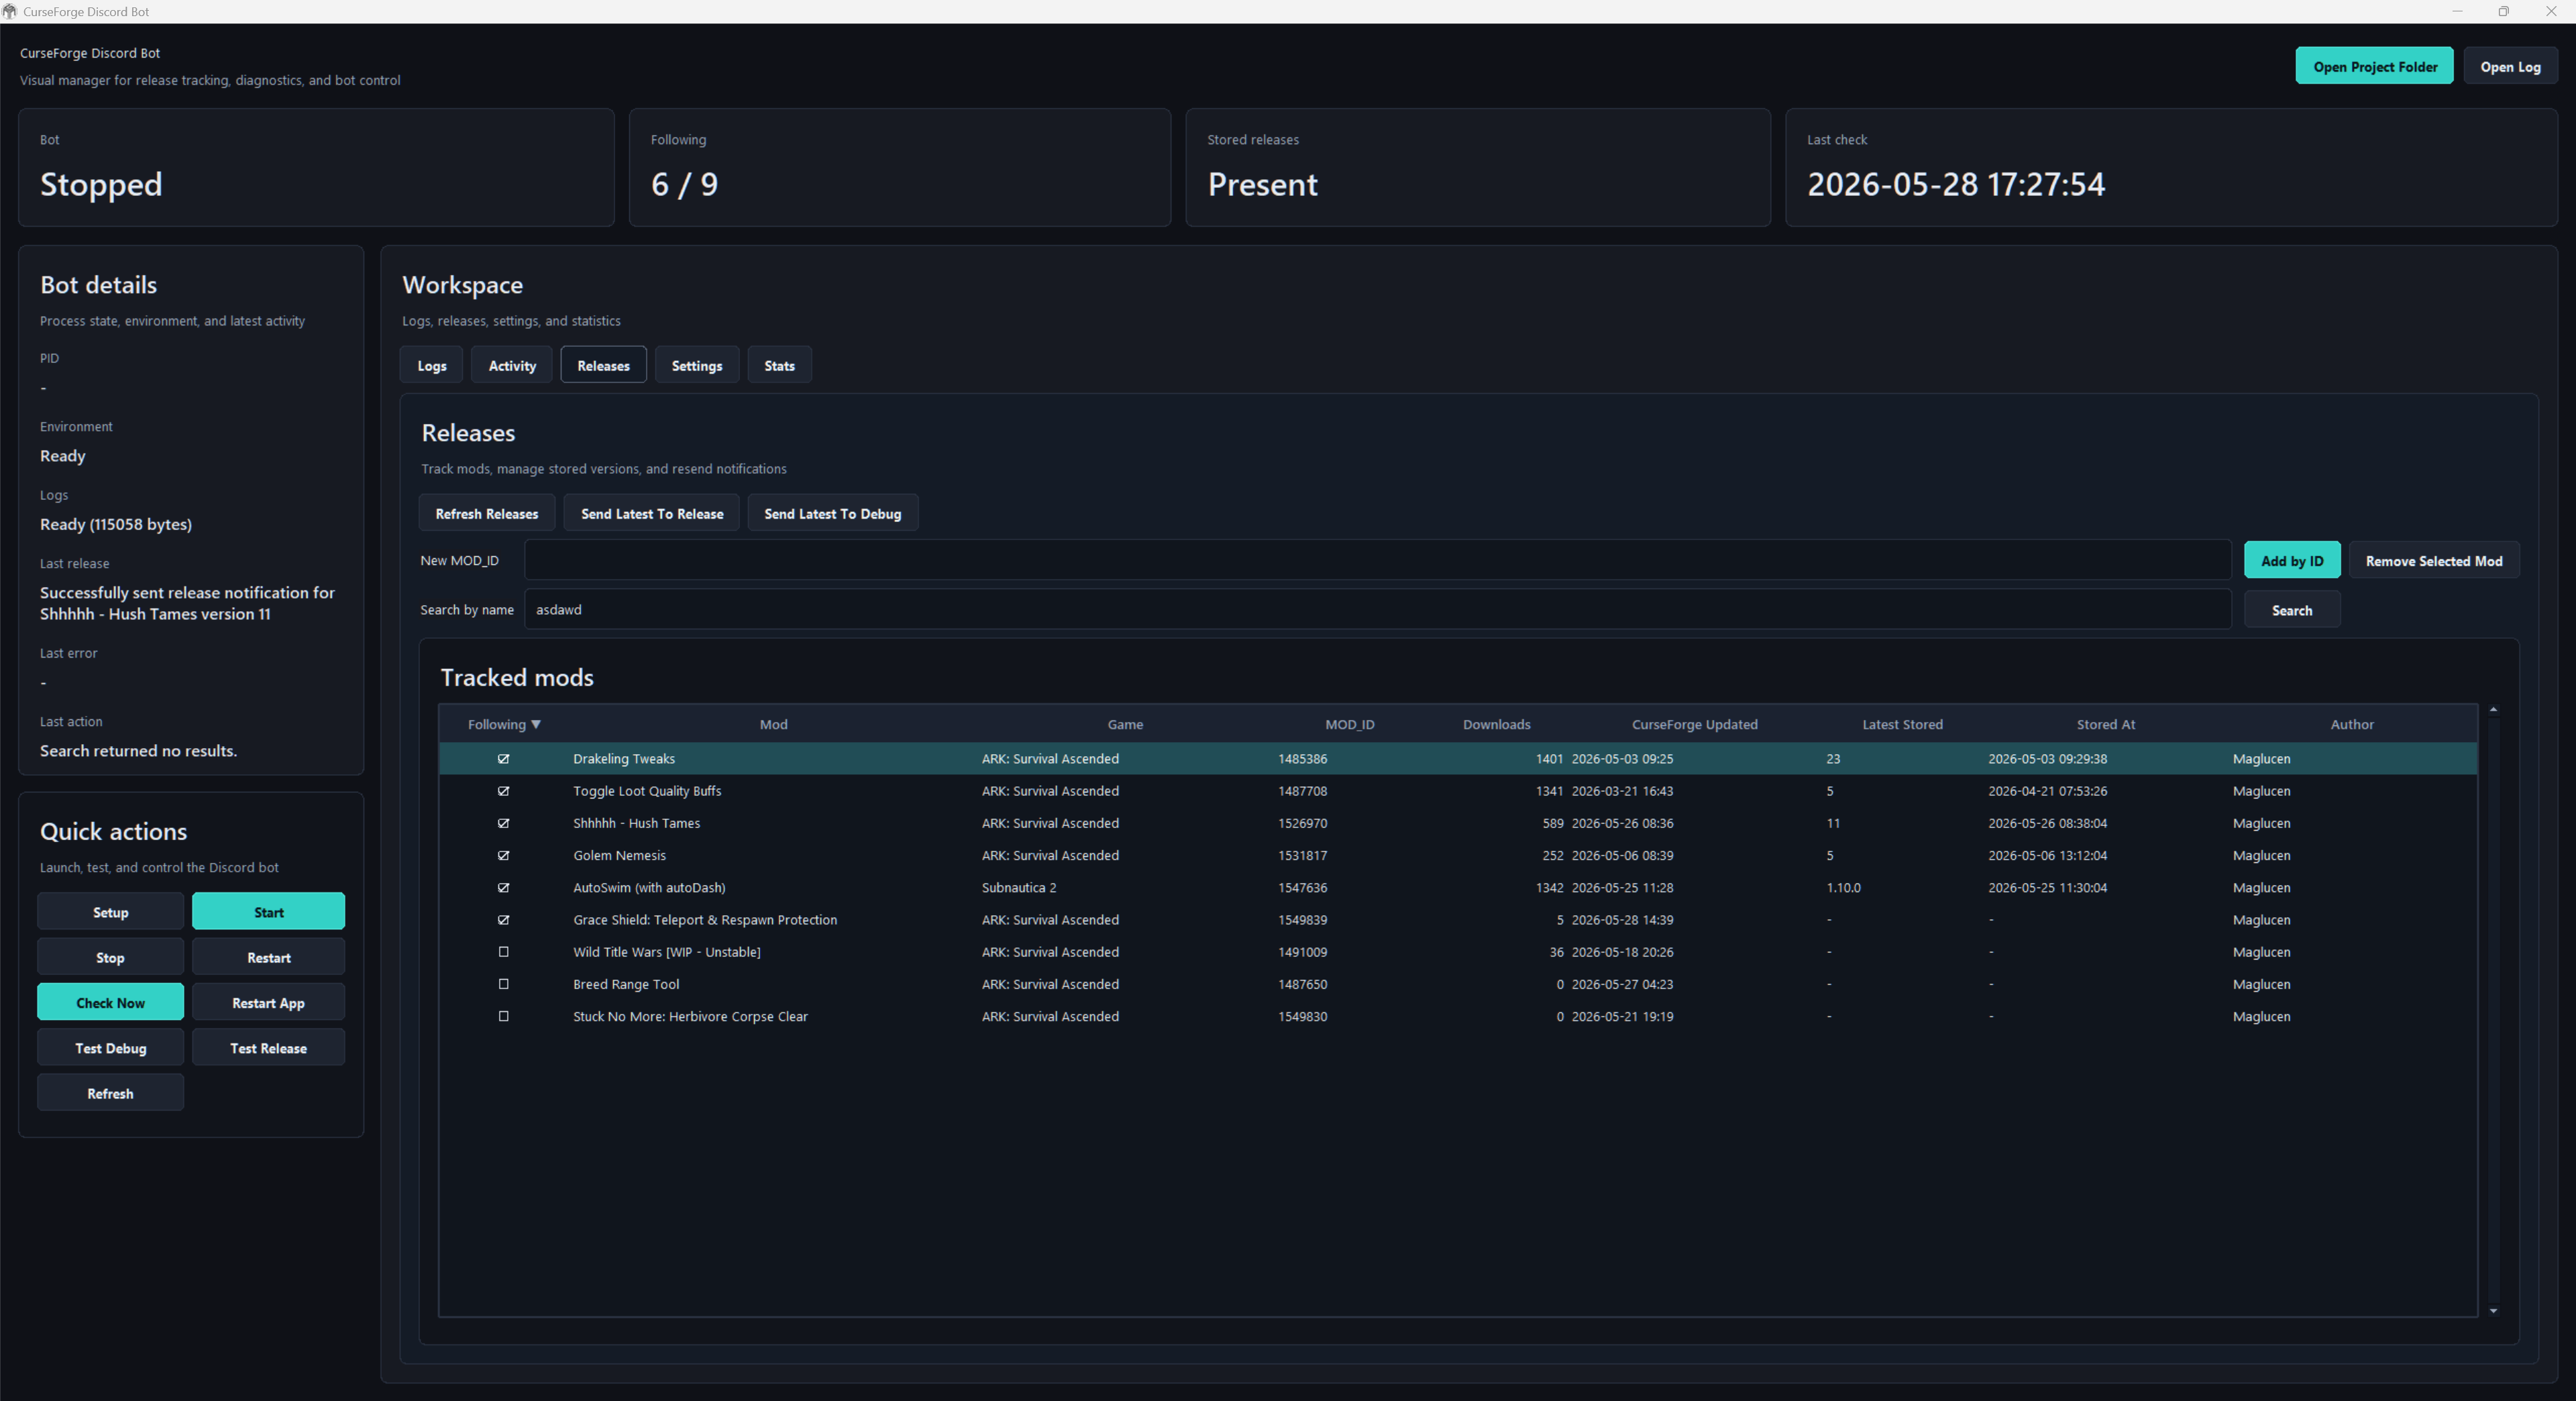Screen dimensions: 2576x1401
Task: Start the Discord bot
Action: (268, 912)
